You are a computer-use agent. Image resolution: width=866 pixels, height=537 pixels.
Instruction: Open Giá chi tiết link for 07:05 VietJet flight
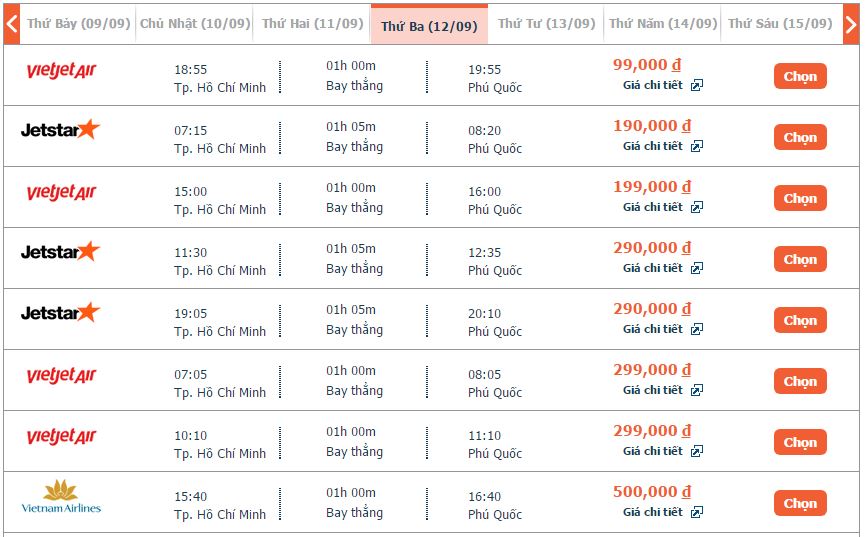(653, 390)
